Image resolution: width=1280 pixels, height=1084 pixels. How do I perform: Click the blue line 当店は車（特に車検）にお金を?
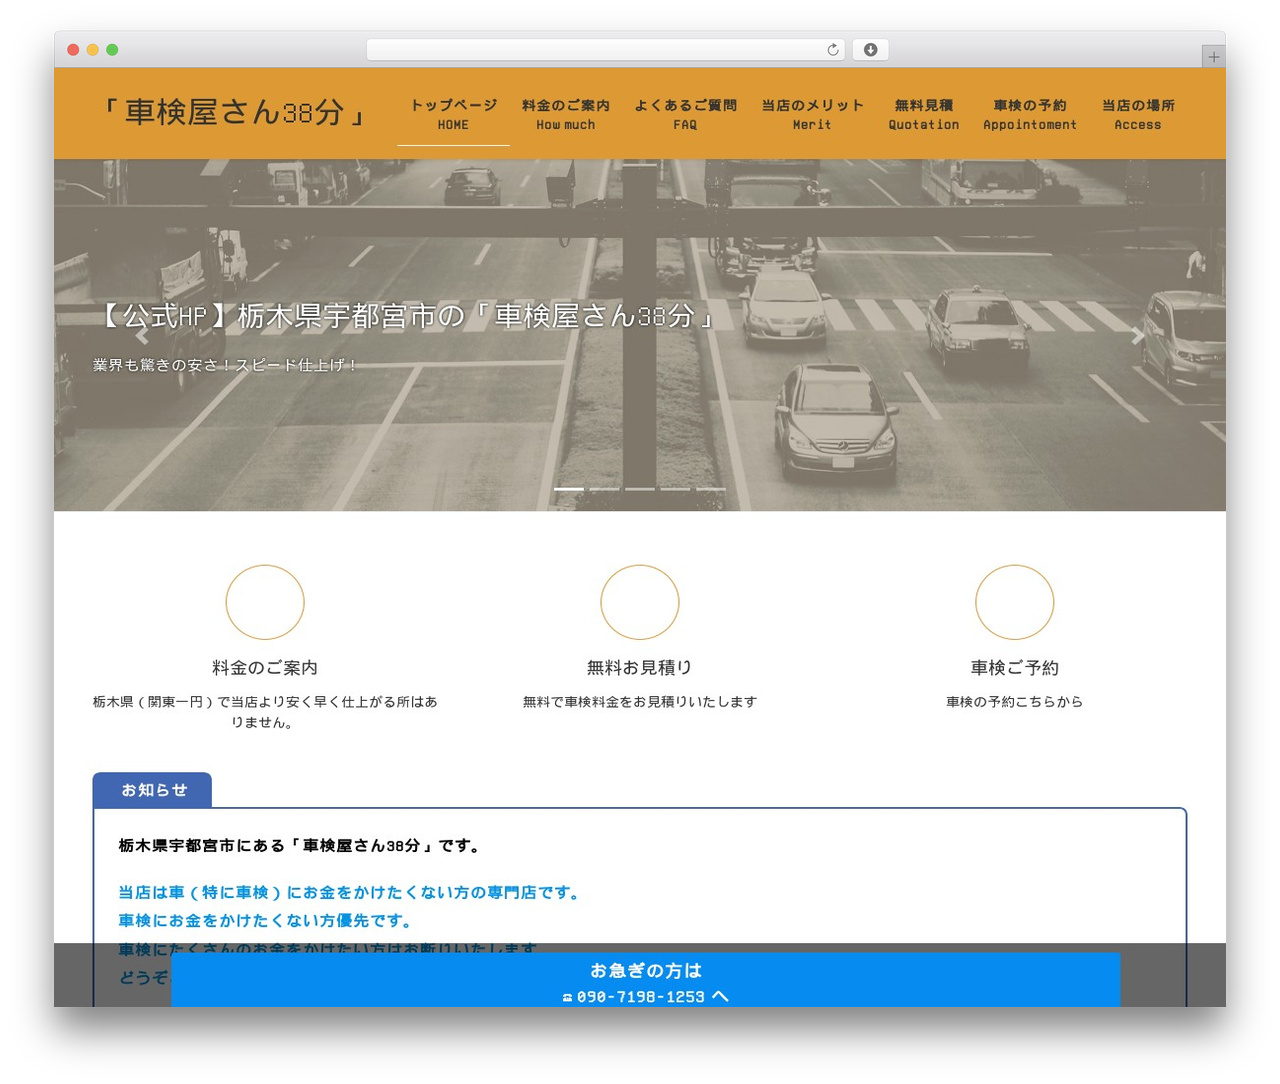point(351,892)
